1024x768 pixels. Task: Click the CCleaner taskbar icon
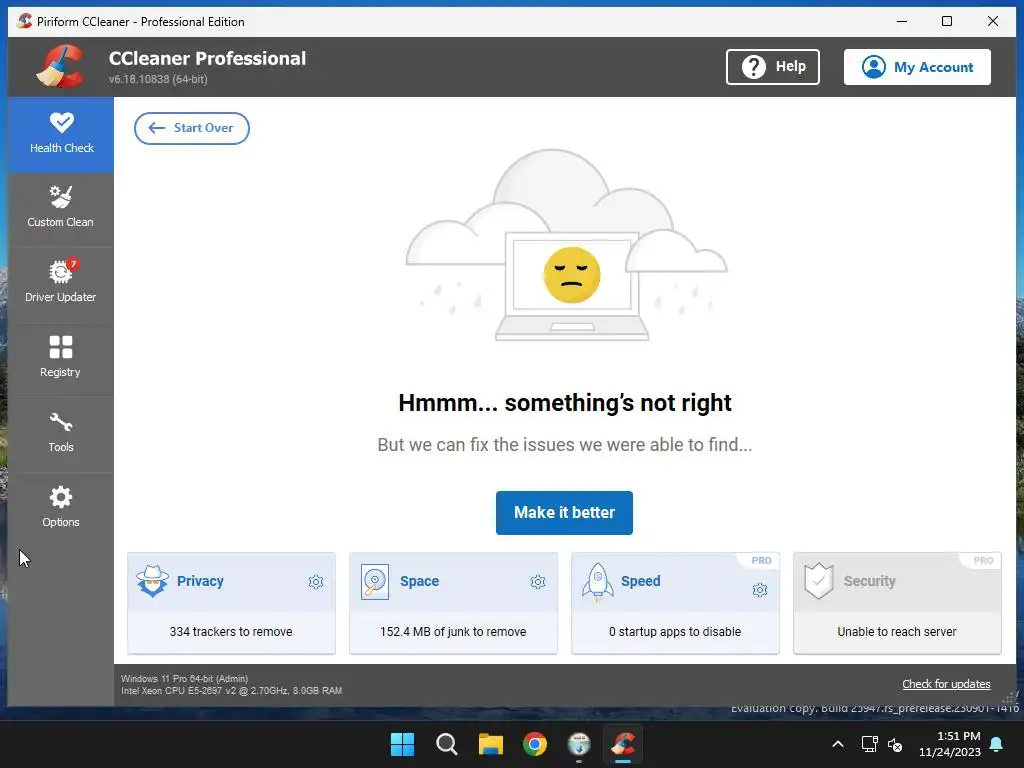(623, 744)
